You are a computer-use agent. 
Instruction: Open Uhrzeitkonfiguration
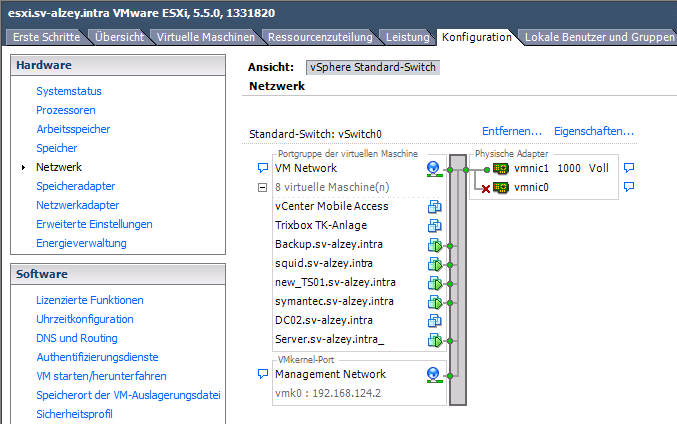tap(85, 319)
